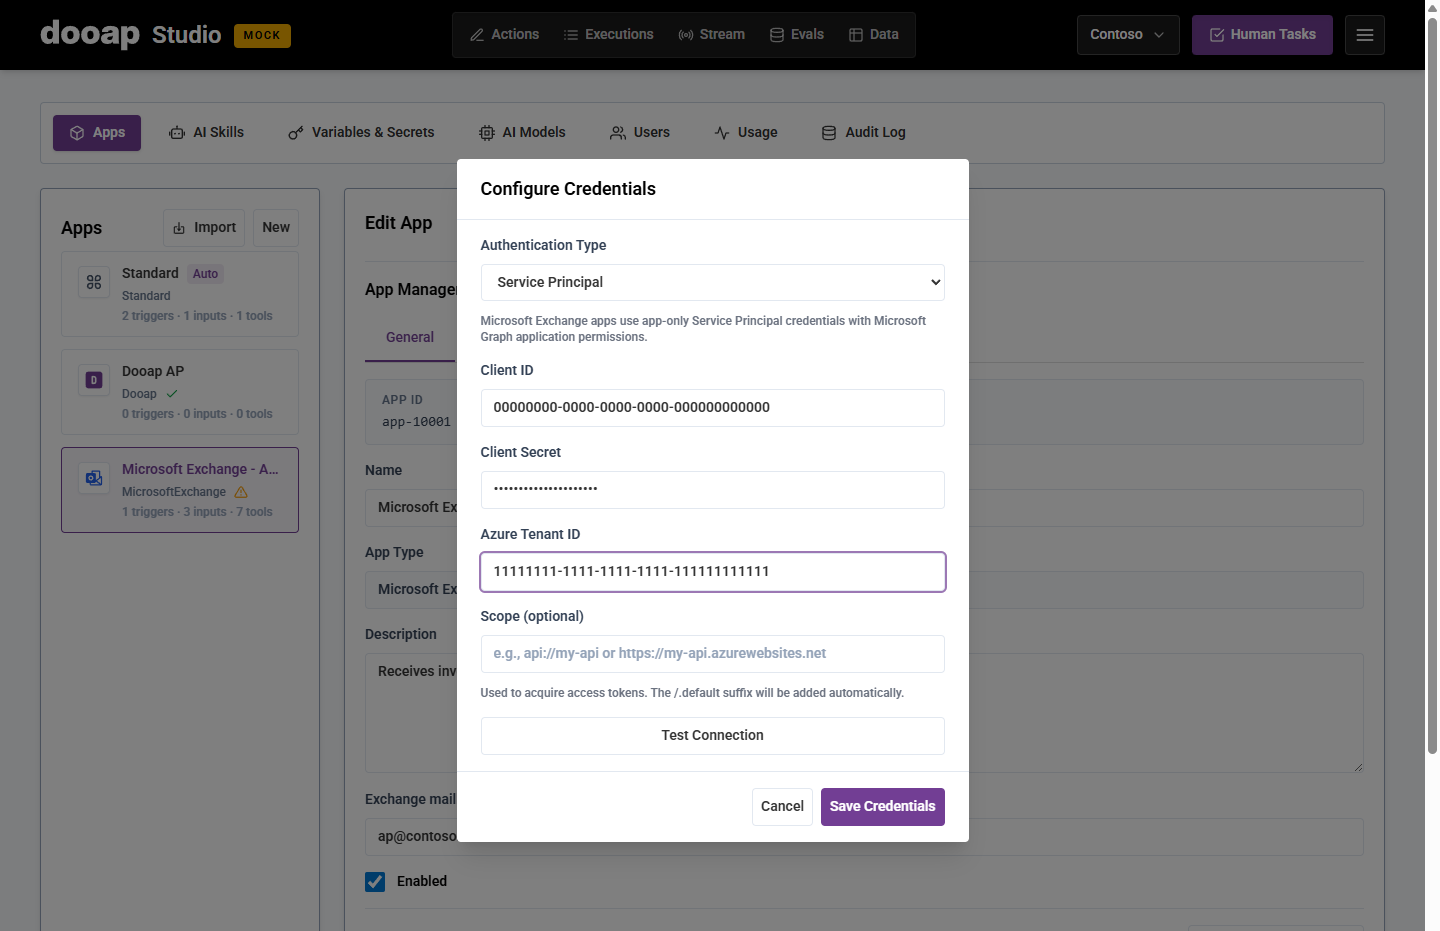This screenshot has height=931, width=1440.
Task: Click the Microsoft Exchange Outlook icon
Action: click(x=94, y=478)
